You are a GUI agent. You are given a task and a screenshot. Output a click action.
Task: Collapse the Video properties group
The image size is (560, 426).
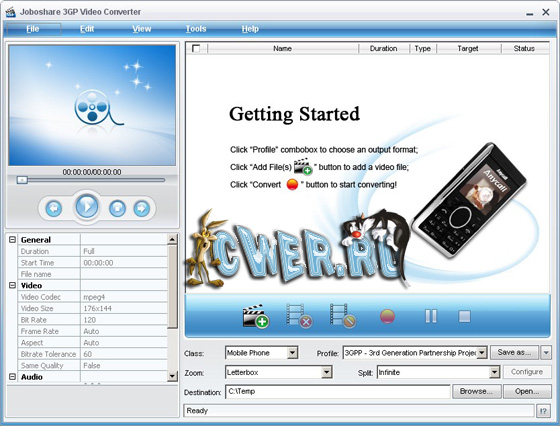tap(12, 285)
